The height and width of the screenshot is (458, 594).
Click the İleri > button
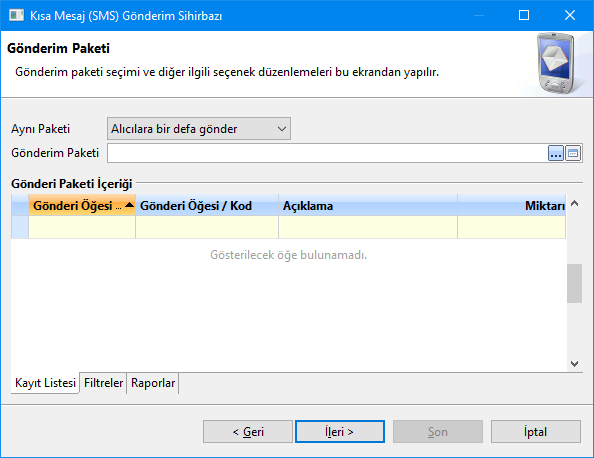[340, 431]
